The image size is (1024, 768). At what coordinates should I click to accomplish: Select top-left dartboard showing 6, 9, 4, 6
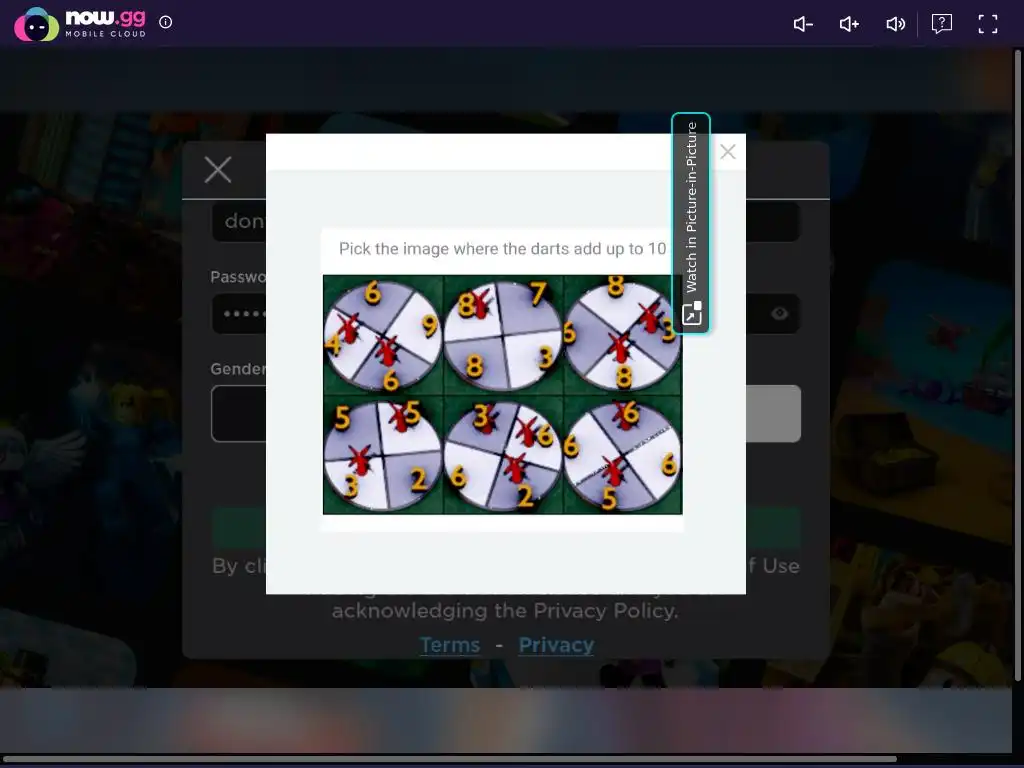383,334
